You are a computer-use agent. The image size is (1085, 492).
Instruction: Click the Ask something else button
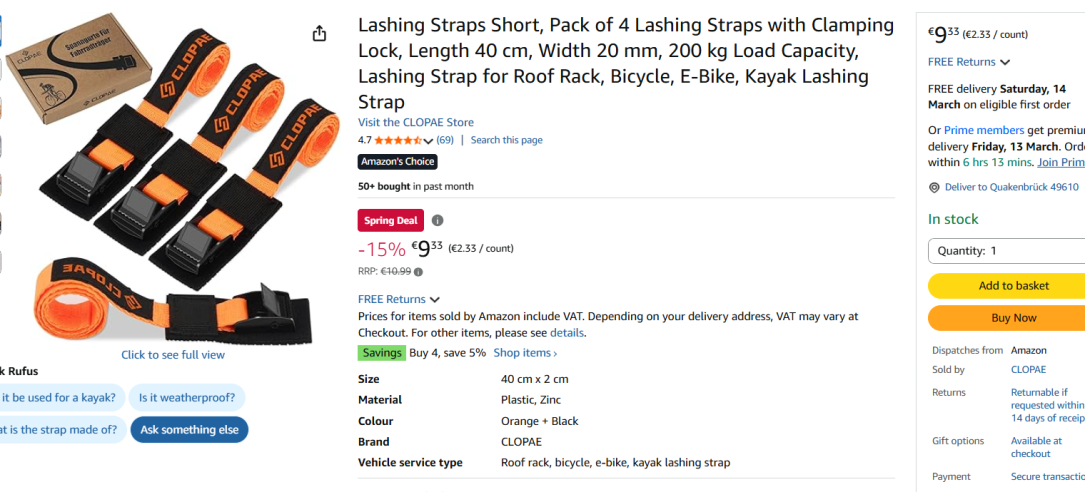click(x=189, y=430)
